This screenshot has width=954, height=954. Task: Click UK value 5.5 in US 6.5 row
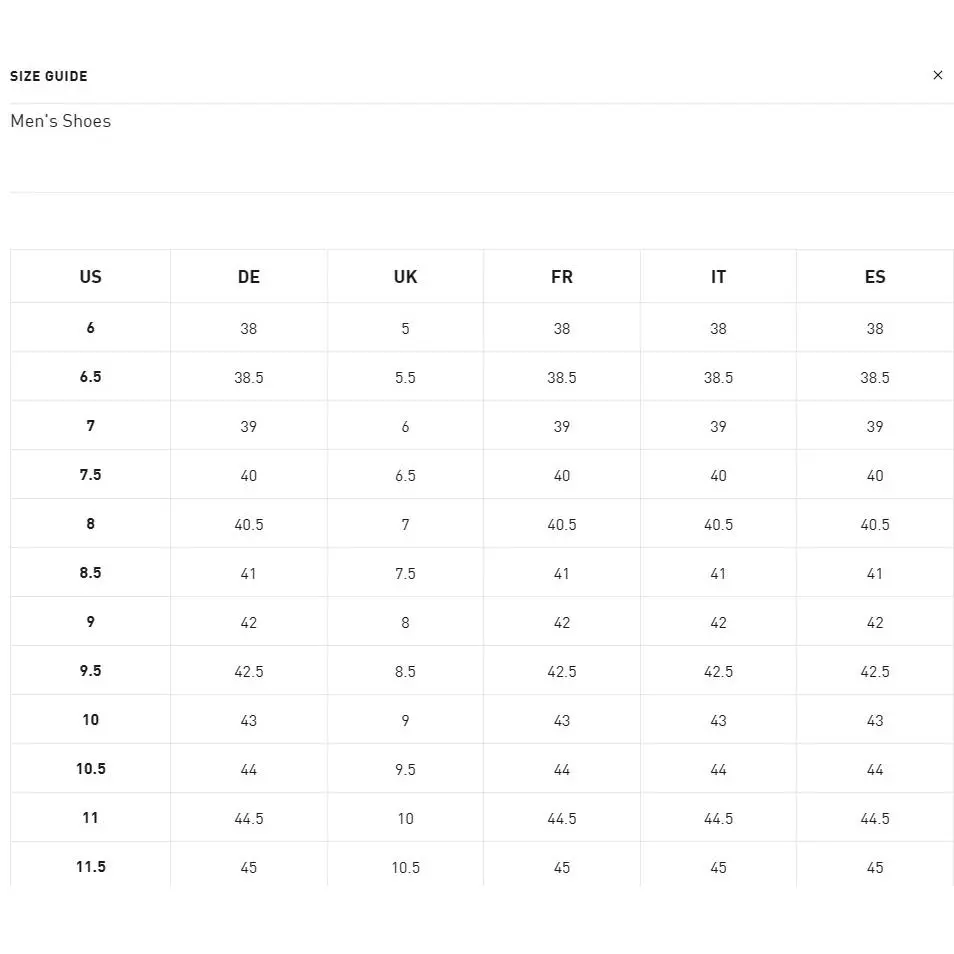tap(405, 378)
